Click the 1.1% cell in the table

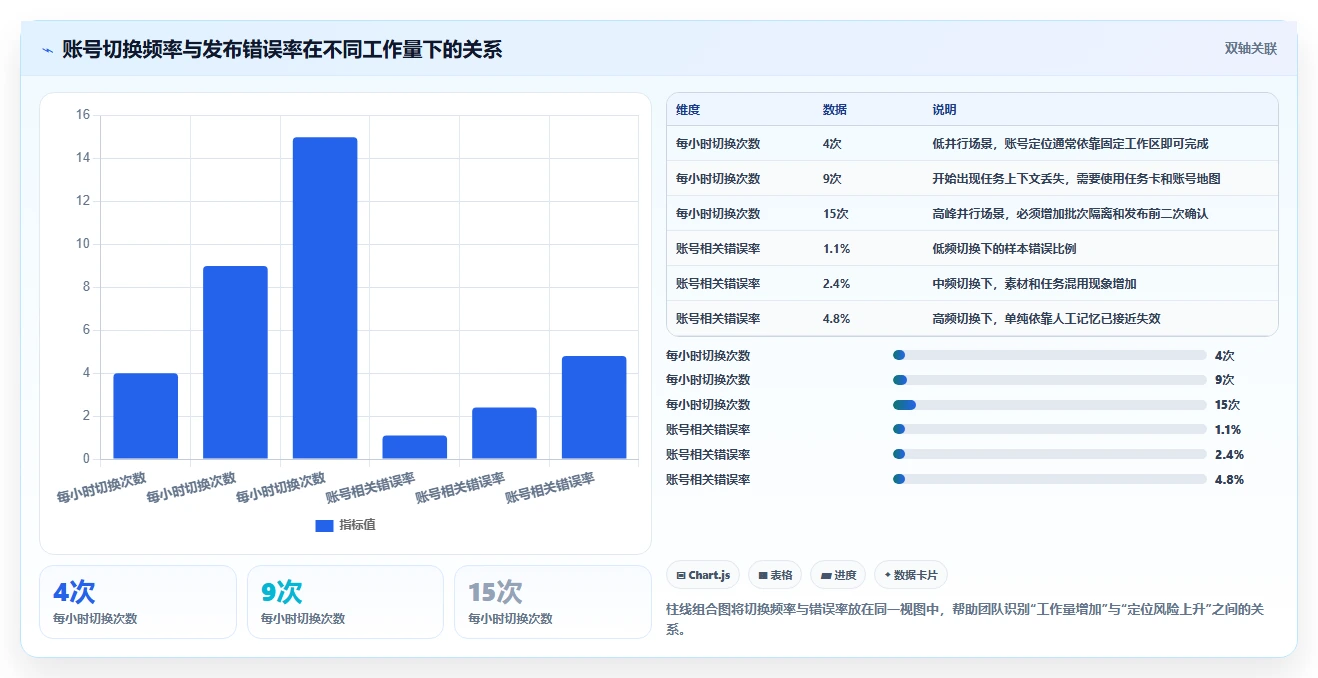(x=836, y=249)
